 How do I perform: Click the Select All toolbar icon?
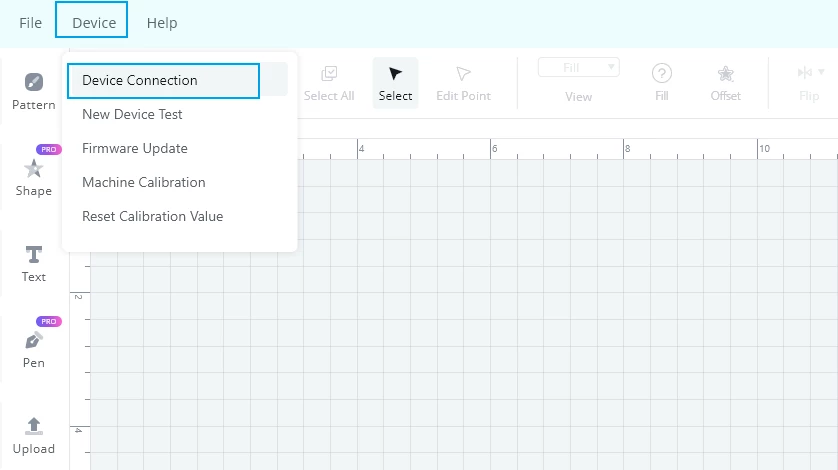(x=329, y=83)
